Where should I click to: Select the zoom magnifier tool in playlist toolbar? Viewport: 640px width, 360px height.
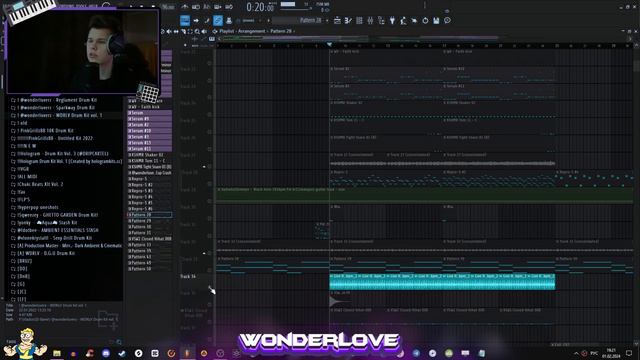[197, 31]
